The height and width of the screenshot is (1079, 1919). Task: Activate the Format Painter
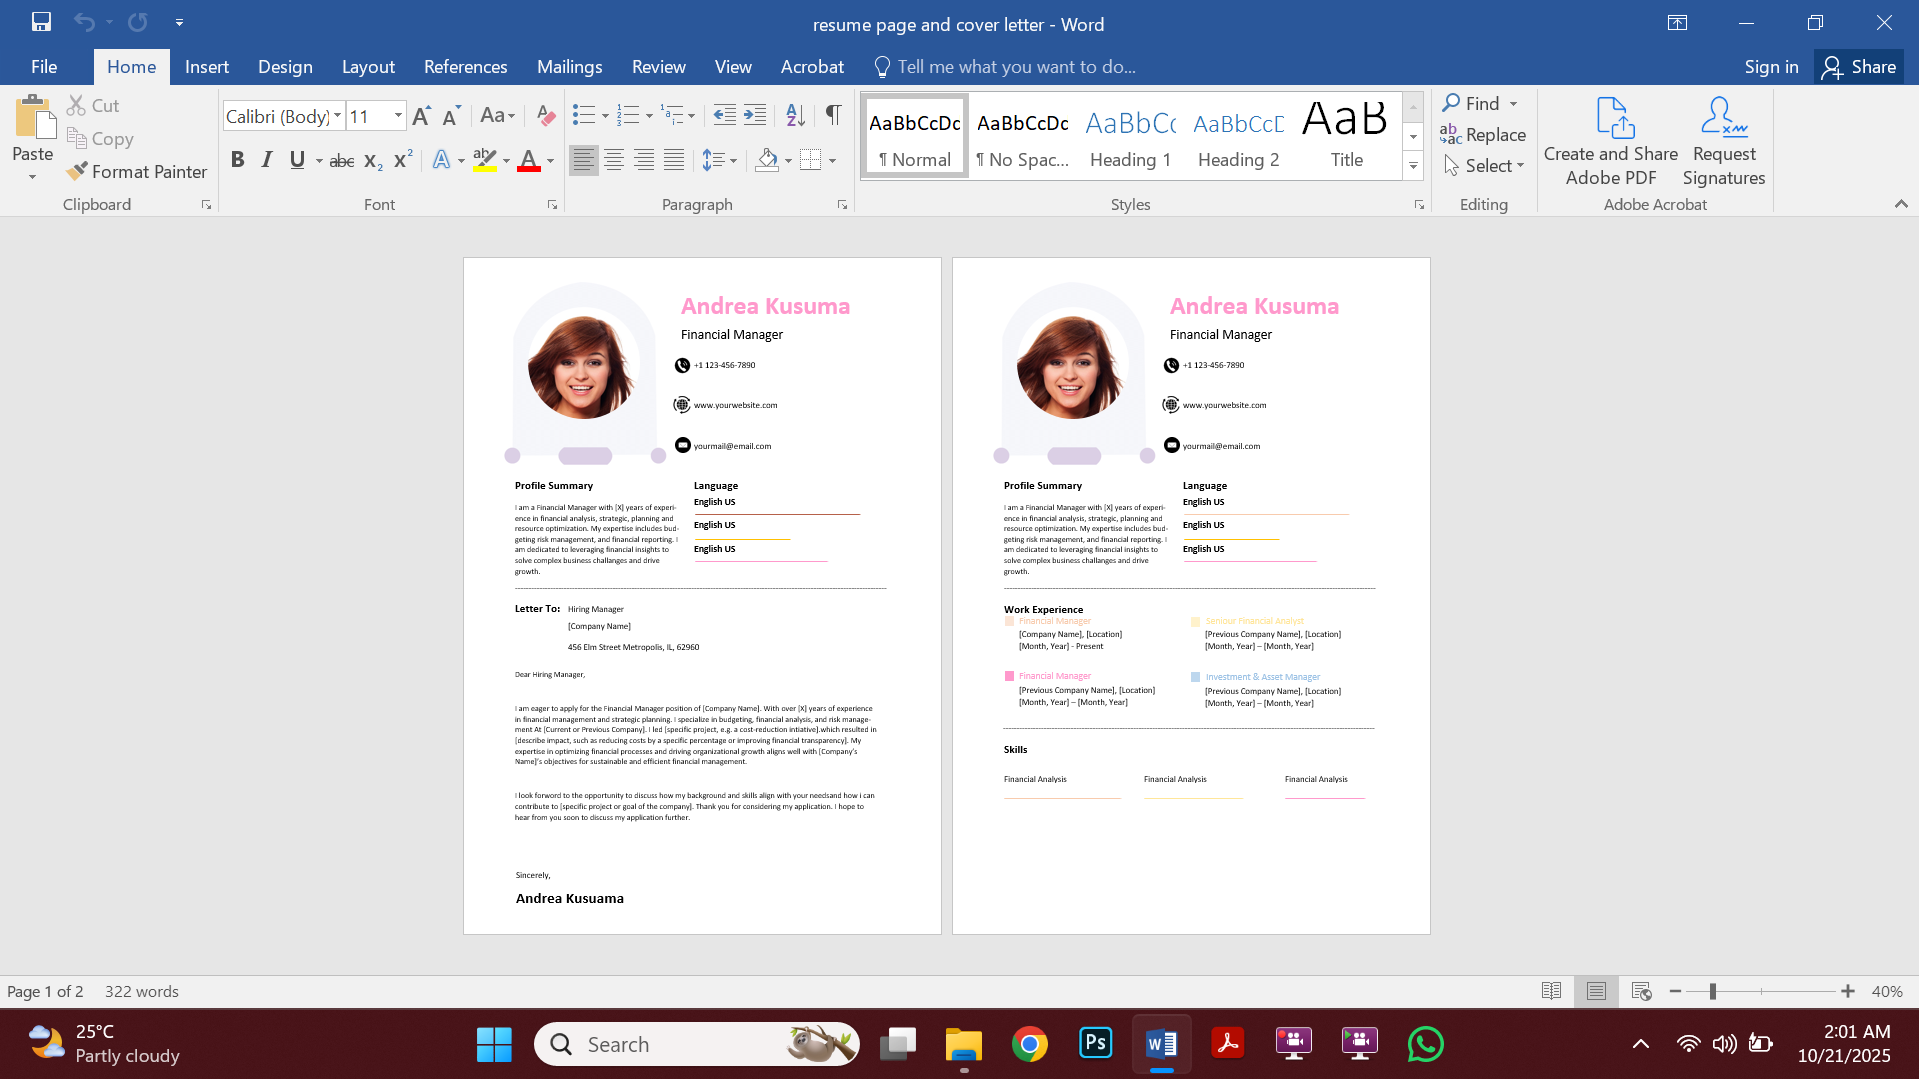136,171
